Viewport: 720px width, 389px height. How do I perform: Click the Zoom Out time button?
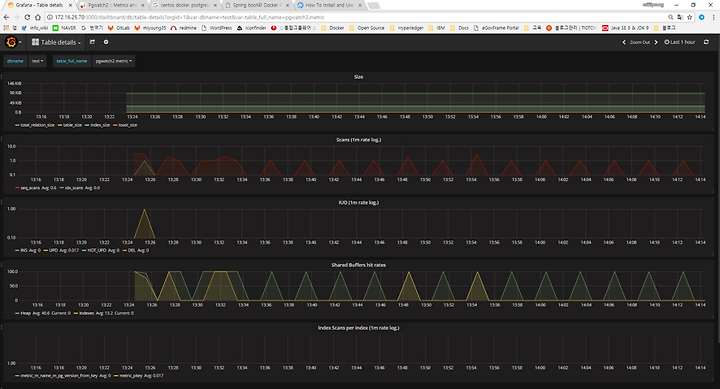coord(640,42)
